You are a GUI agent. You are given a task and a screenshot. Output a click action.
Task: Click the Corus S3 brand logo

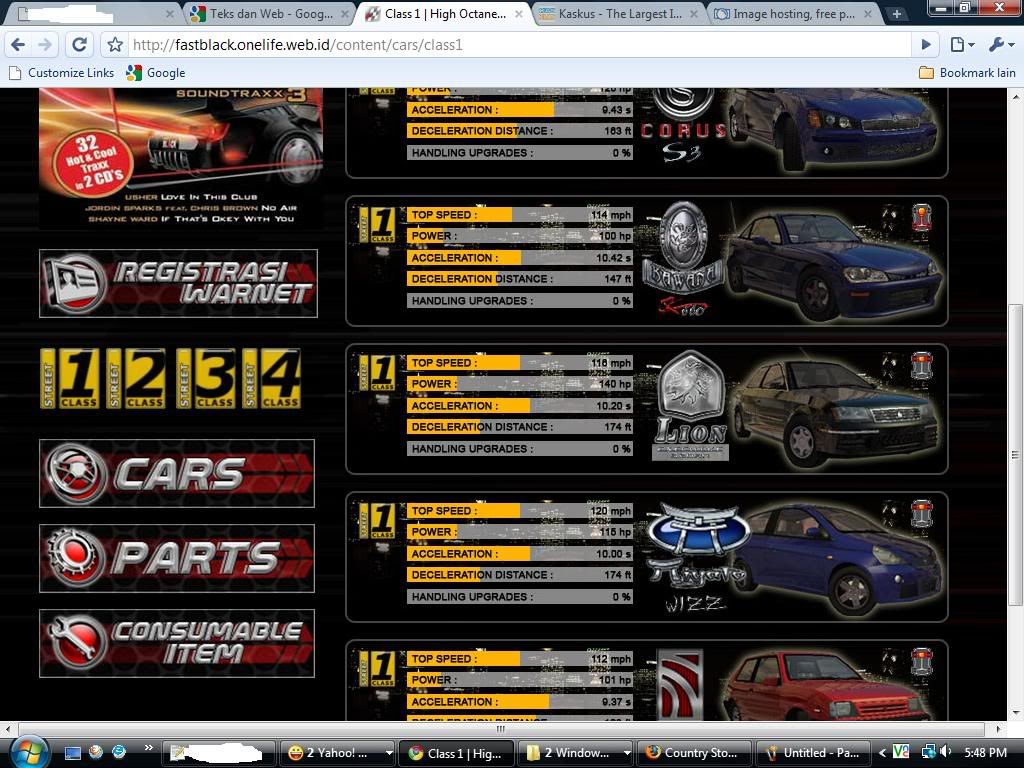coord(683,125)
